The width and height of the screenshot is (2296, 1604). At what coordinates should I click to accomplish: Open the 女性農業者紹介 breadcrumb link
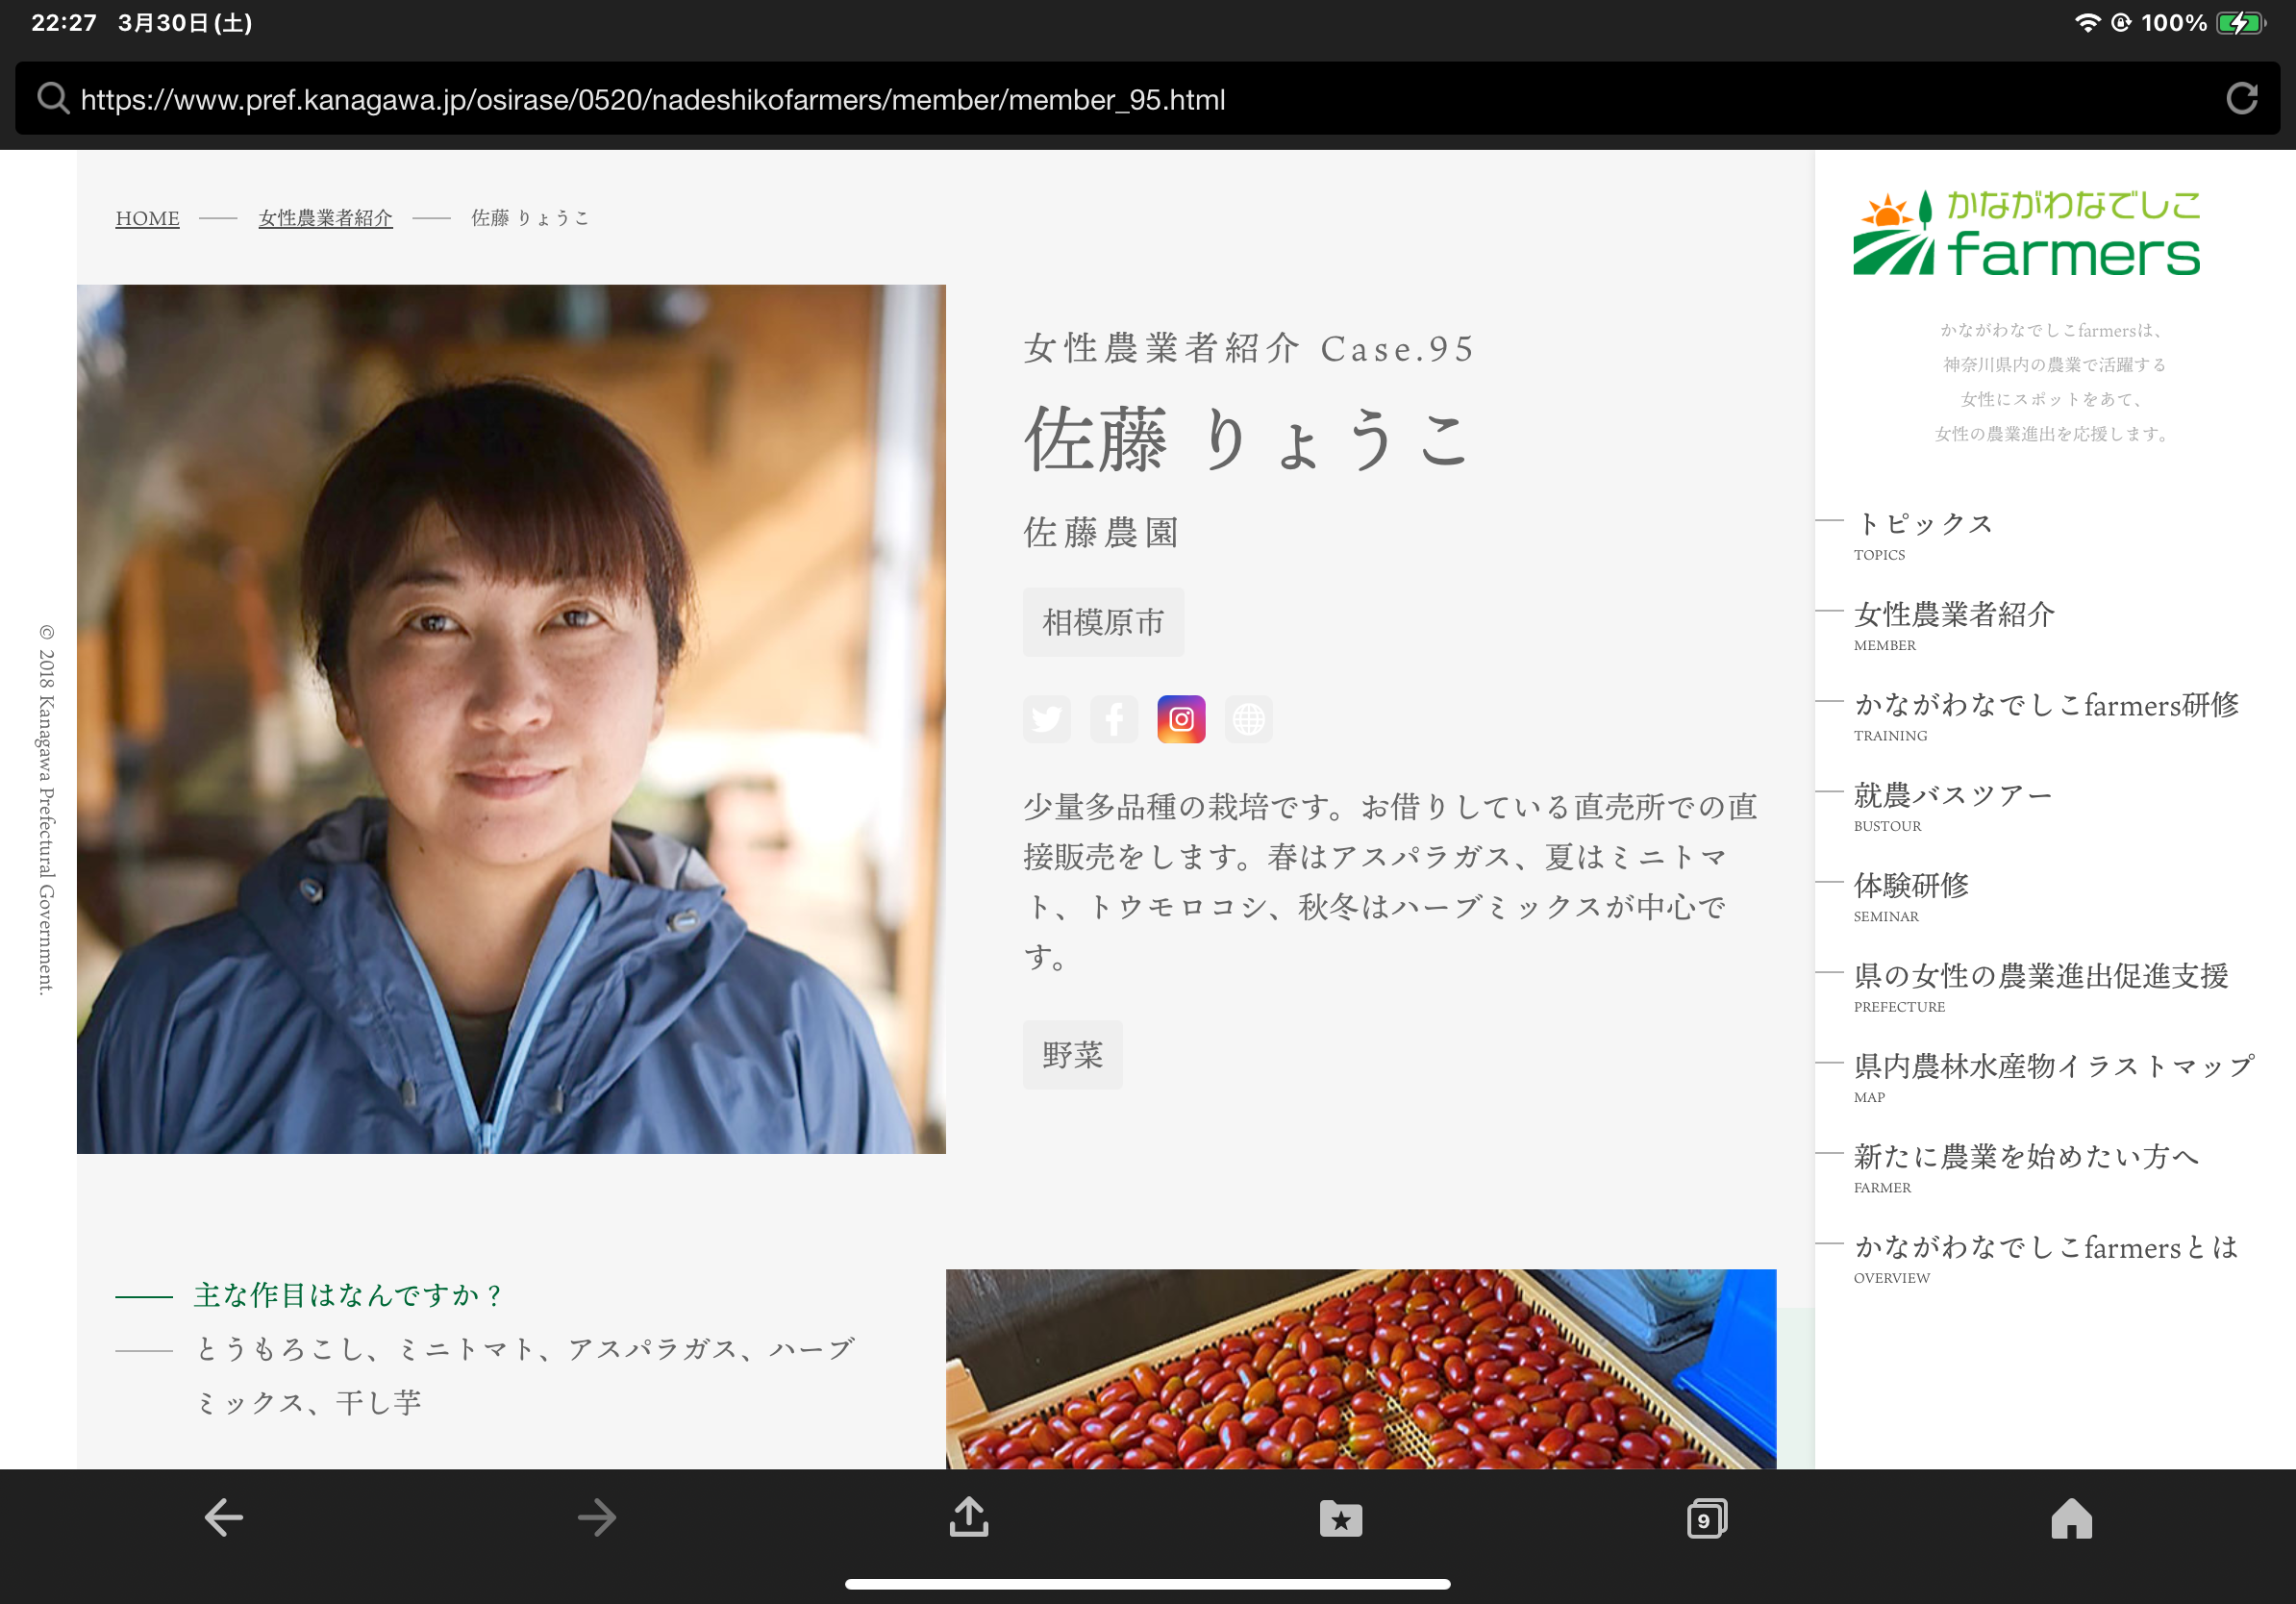click(x=325, y=217)
